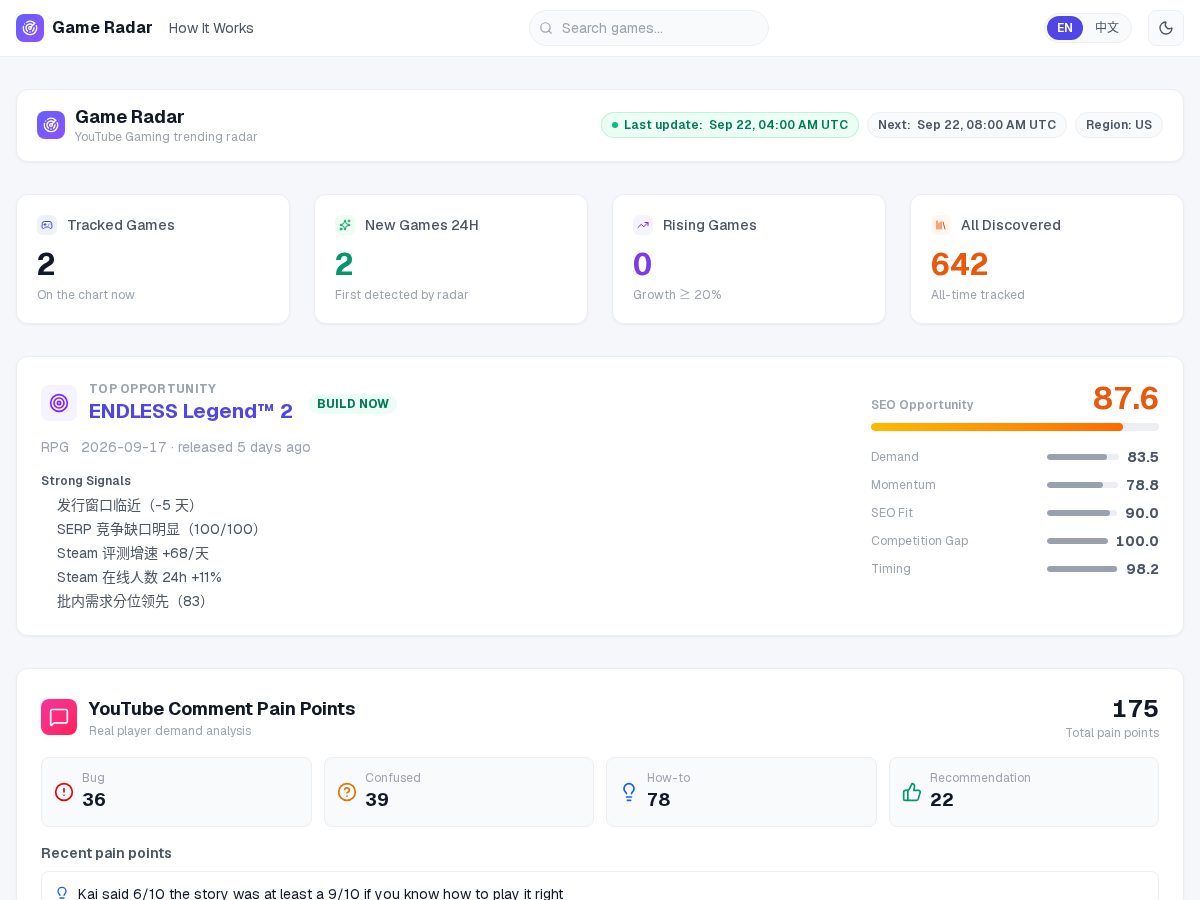Click lightbulb icon beside Kai comment

(62, 893)
